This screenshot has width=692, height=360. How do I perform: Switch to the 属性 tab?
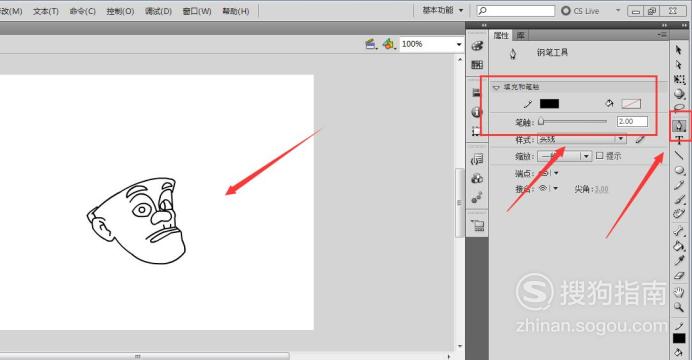pyautogui.click(x=501, y=35)
